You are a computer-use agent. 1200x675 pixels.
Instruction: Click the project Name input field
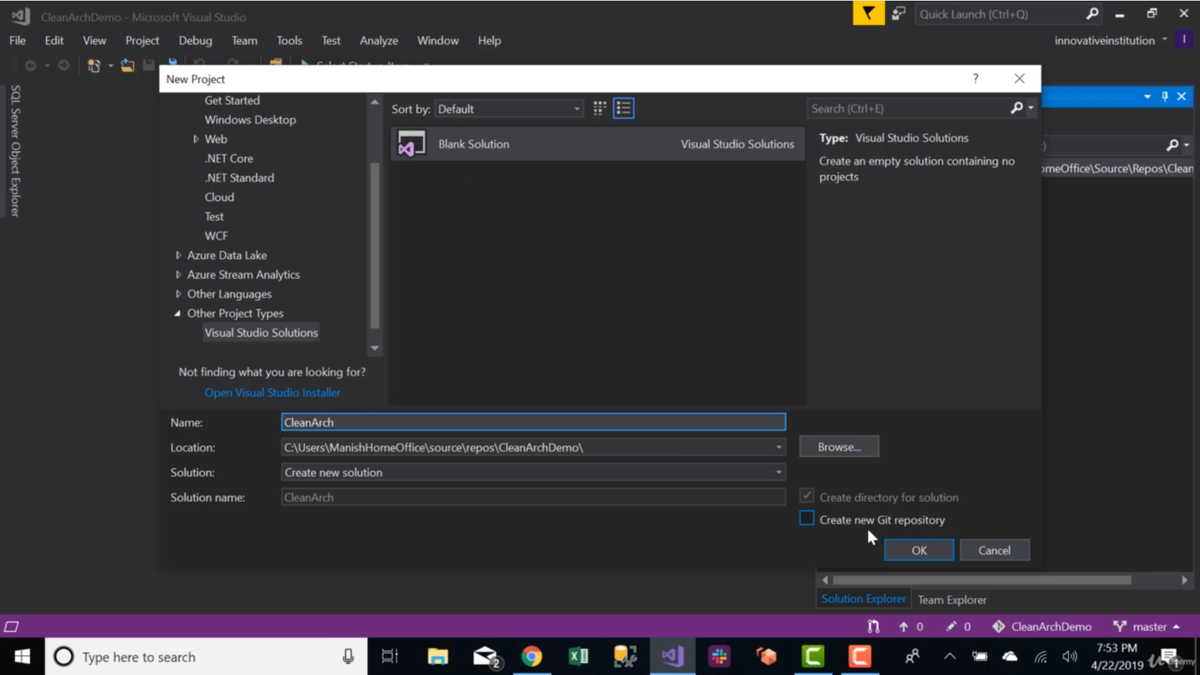pos(533,422)
